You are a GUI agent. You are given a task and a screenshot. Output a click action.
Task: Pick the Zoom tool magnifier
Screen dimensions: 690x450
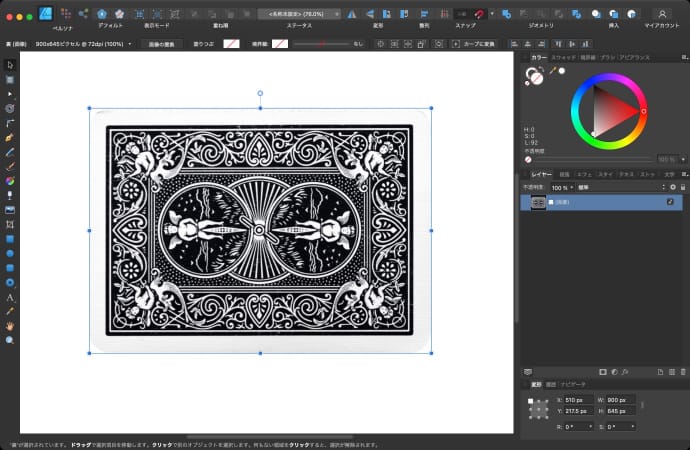10,340
